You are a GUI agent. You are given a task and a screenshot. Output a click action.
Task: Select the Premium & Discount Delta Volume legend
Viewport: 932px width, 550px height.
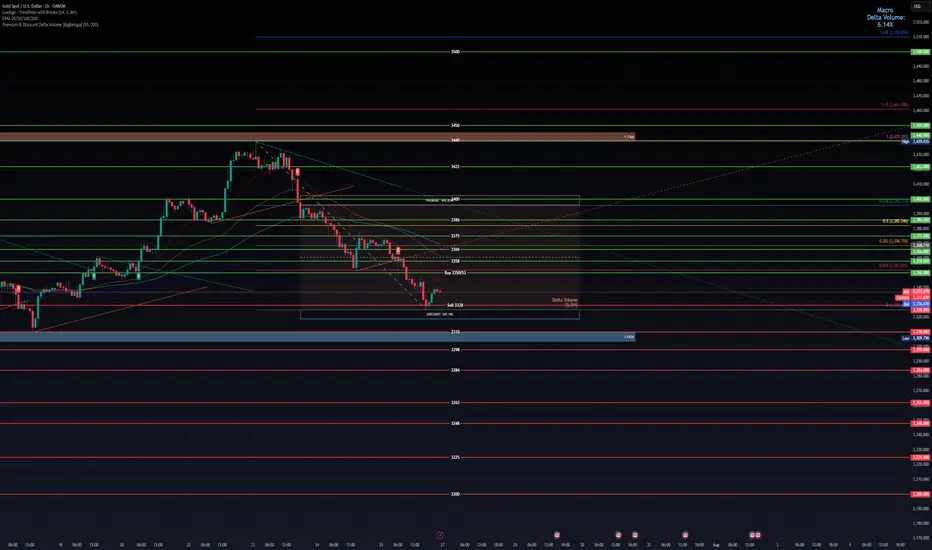click(x=50, y=25)
